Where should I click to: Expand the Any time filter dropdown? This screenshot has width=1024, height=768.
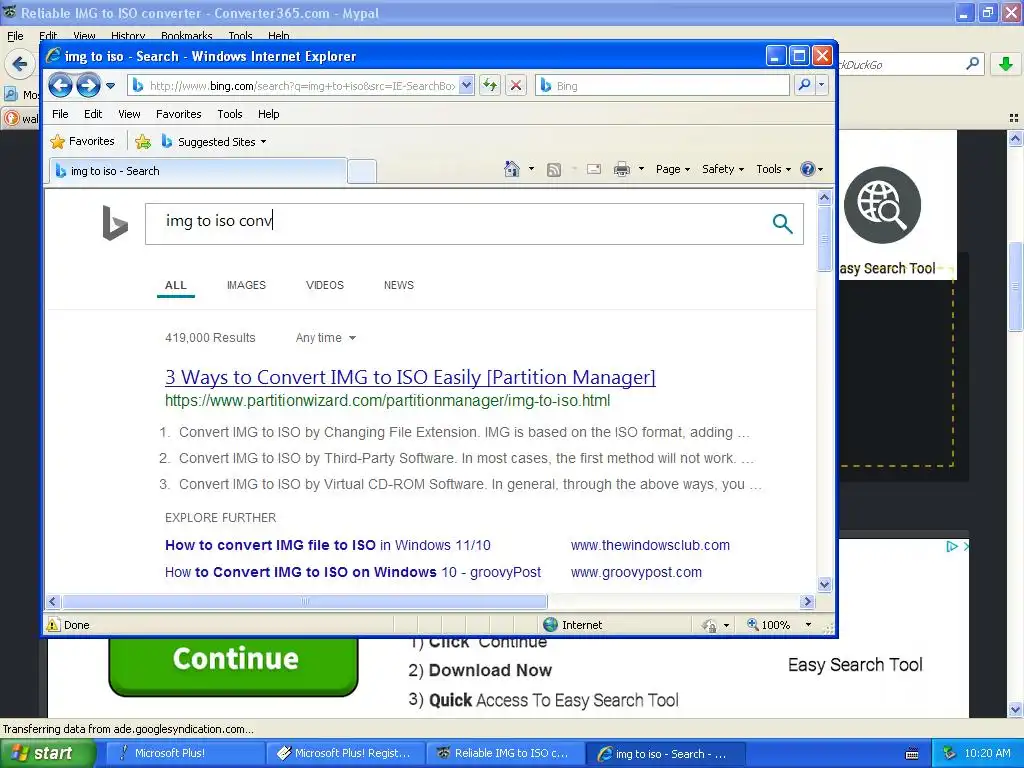tap(325, 338)
